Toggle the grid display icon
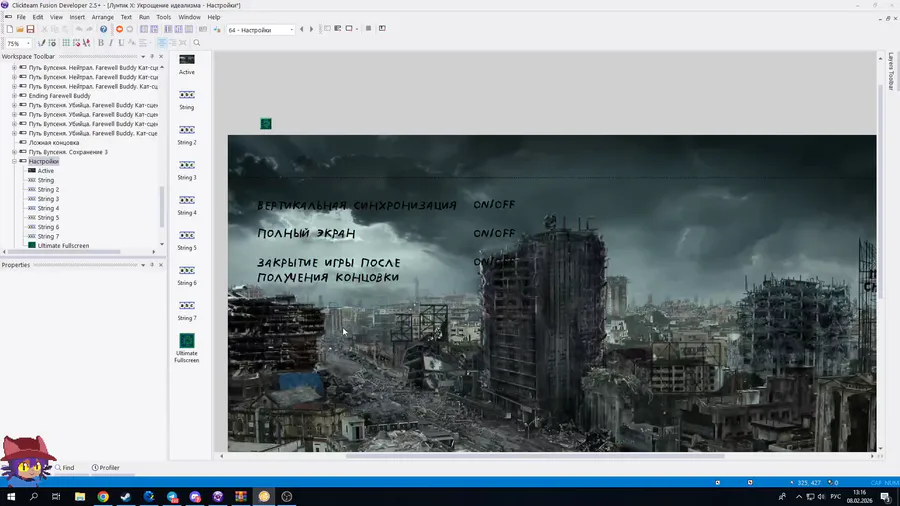 (x=66, y=43)
